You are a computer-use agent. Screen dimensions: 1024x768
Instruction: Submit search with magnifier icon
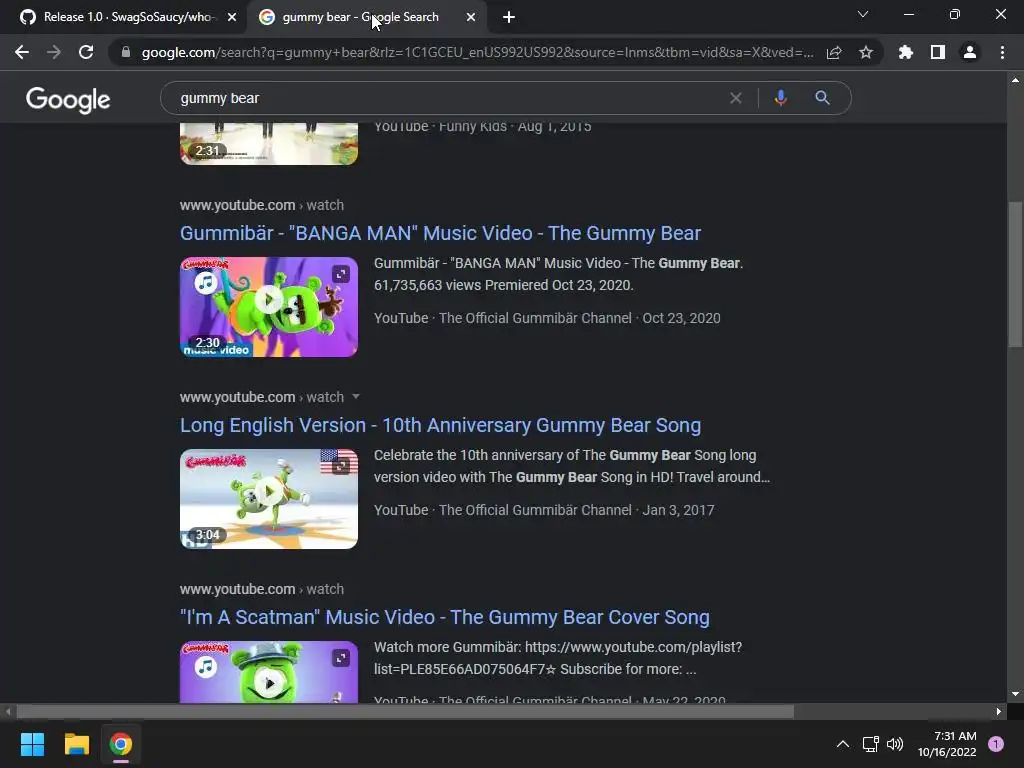click(x=822, y=98)
